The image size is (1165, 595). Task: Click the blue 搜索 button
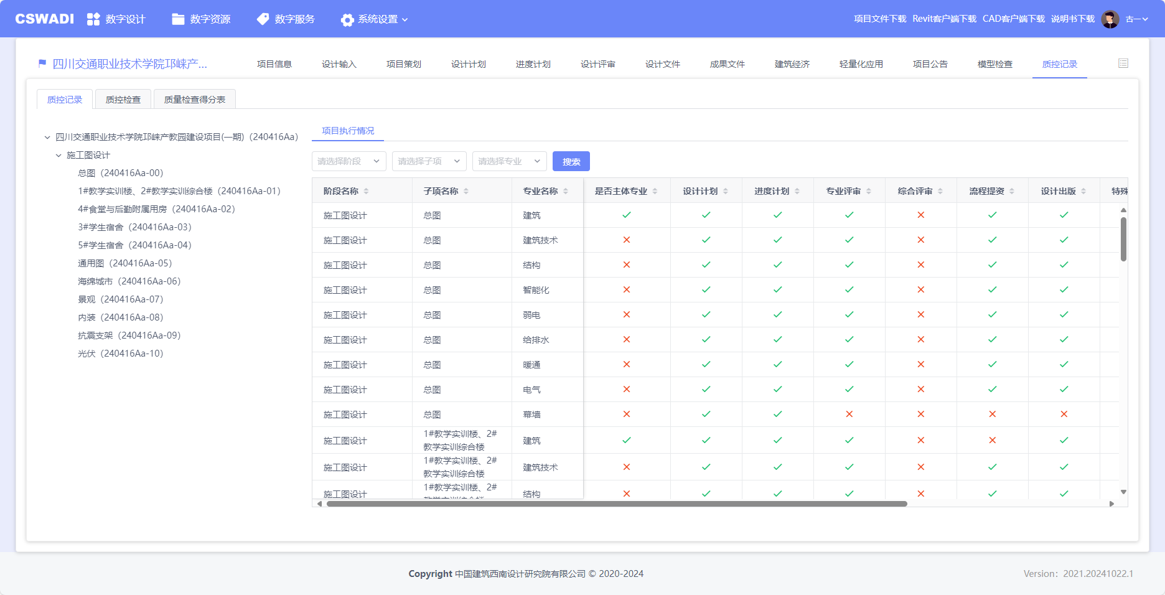(571, 161)
